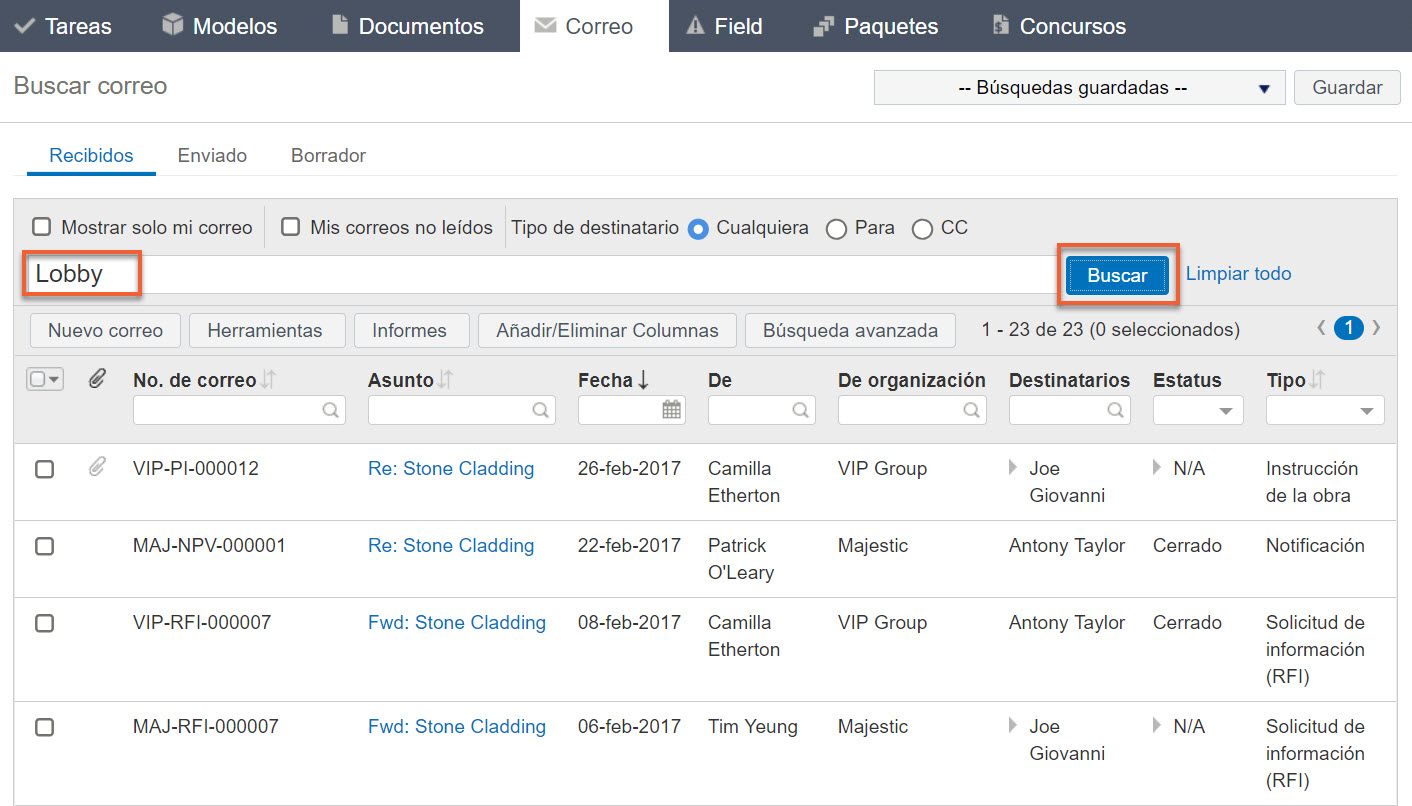Go to previous page arrow
The image size is (1412, 806).
1321,327
